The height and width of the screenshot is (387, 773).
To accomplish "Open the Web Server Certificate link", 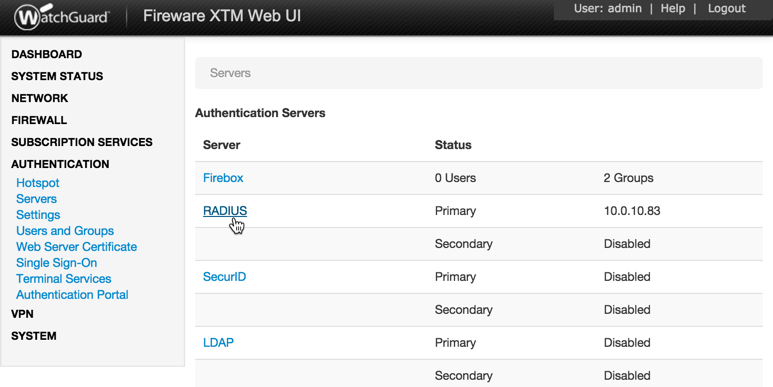I will (76, 246).
